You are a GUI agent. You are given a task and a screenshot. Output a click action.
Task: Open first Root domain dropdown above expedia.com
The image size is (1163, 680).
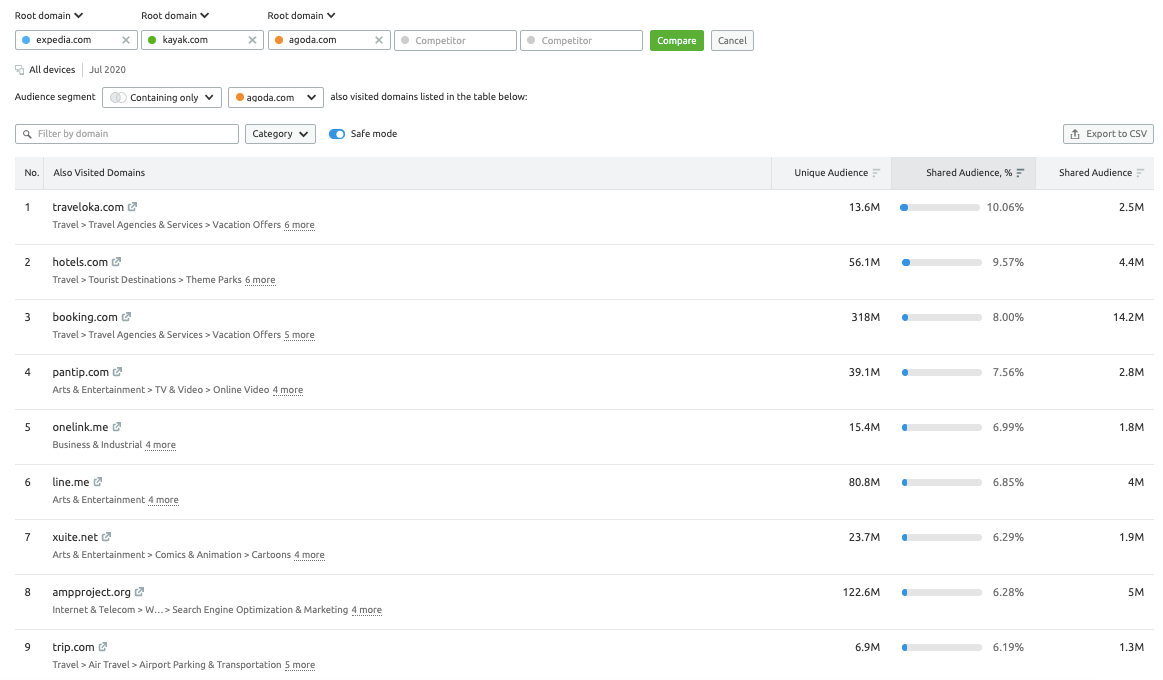tap(49, 15)
